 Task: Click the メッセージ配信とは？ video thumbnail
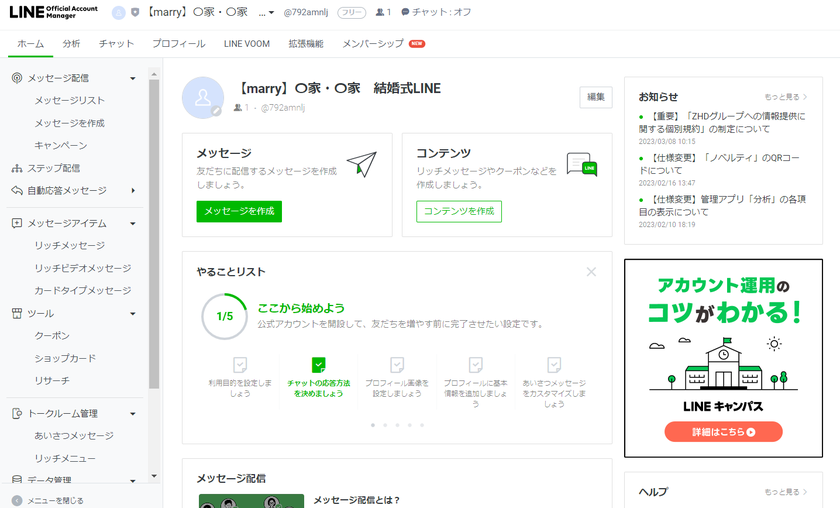[x=251, y=501]
